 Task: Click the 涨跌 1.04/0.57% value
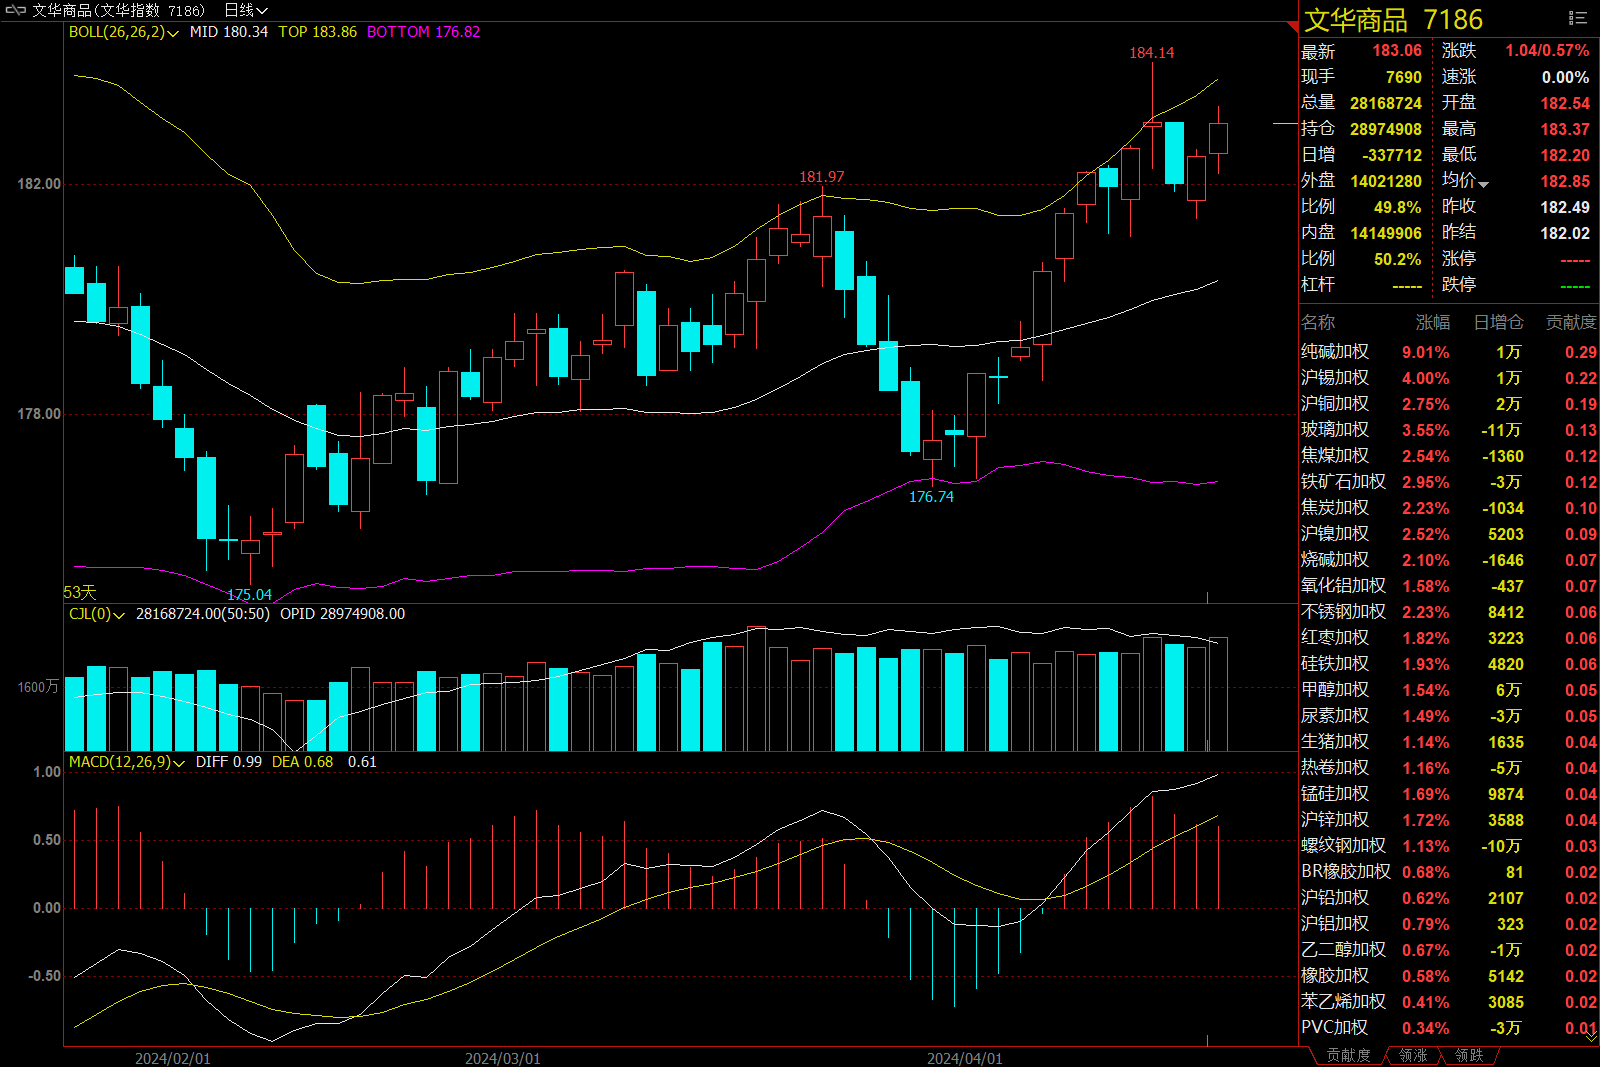coord(1547,51)
